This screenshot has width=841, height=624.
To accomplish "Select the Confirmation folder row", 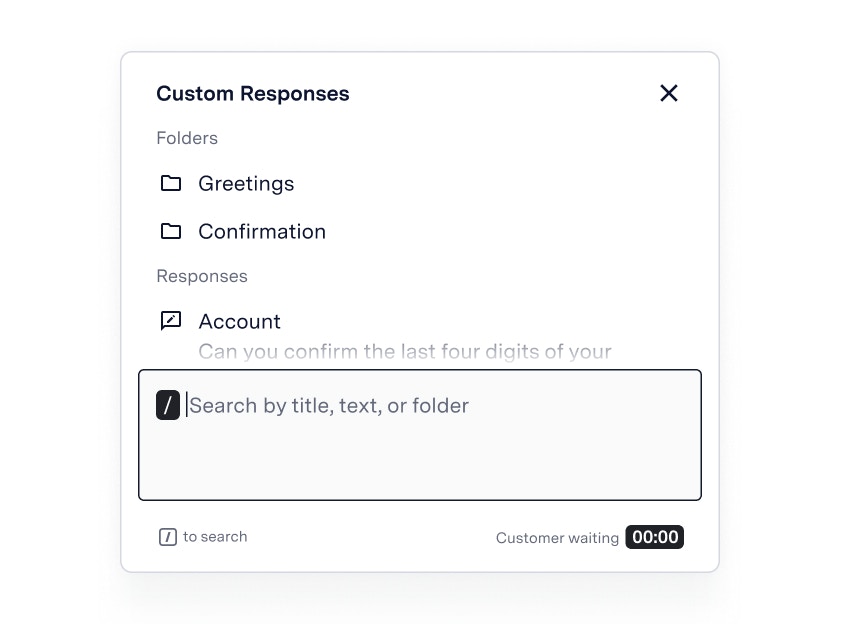I will (420, 232).
